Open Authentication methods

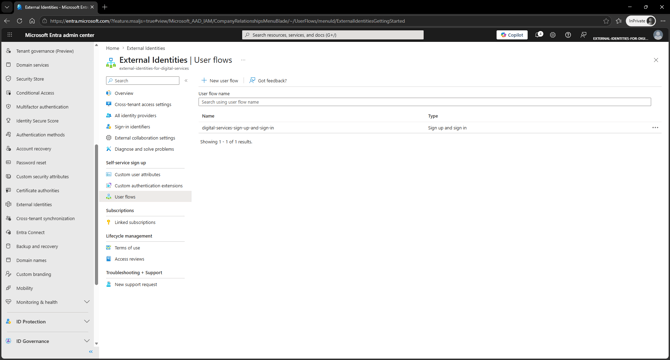[x=41, y=135]
